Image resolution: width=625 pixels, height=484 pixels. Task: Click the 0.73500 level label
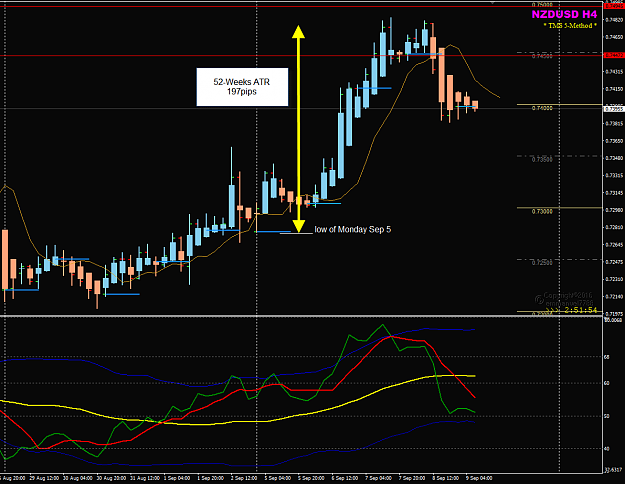pos(542,159)
